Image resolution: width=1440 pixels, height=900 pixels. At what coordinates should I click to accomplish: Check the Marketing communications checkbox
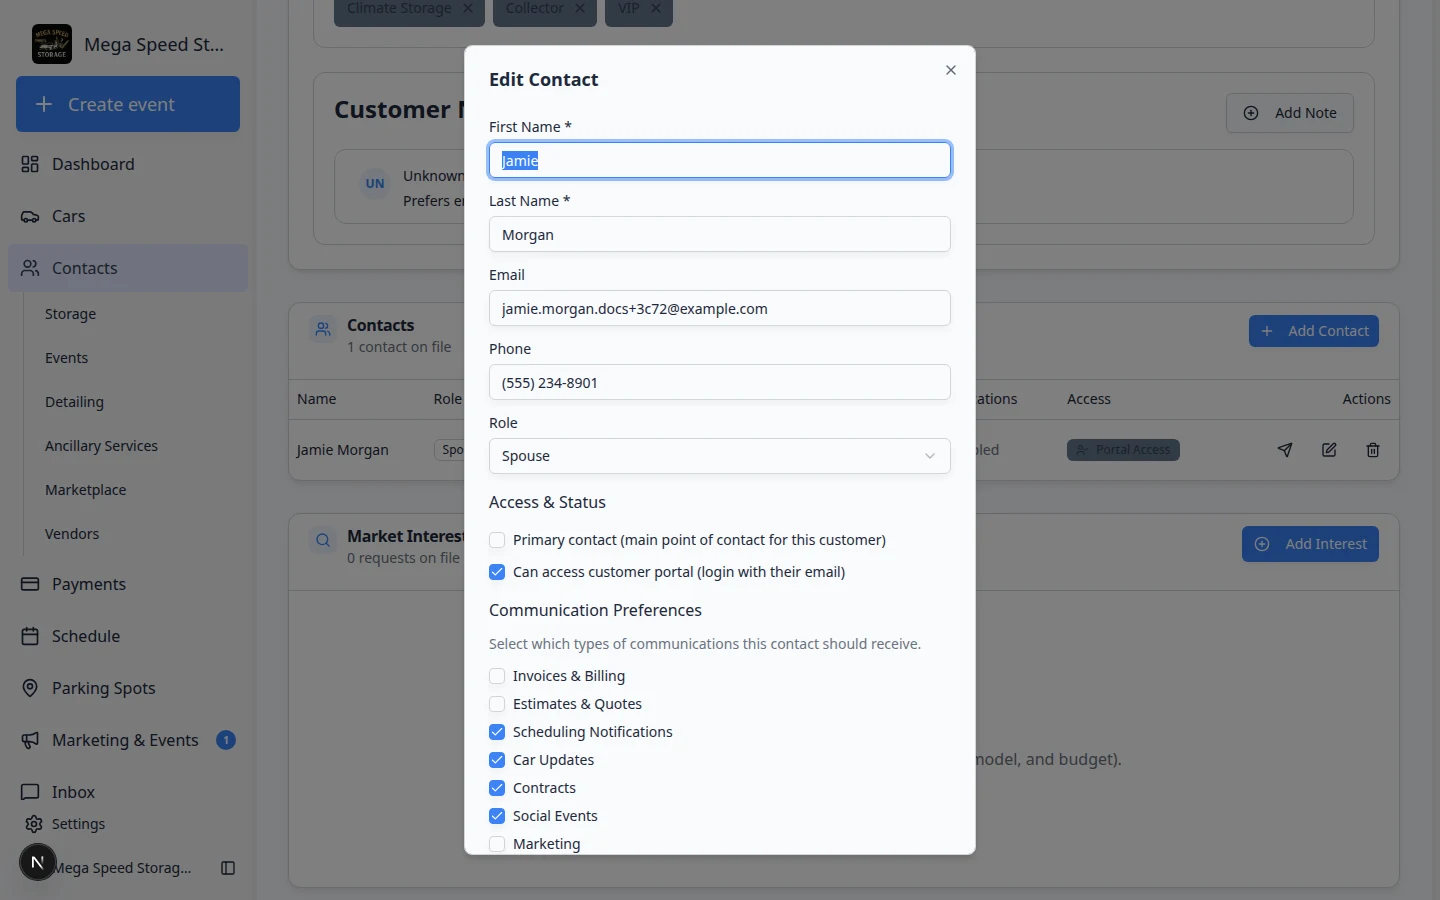[x=497, y=844]
